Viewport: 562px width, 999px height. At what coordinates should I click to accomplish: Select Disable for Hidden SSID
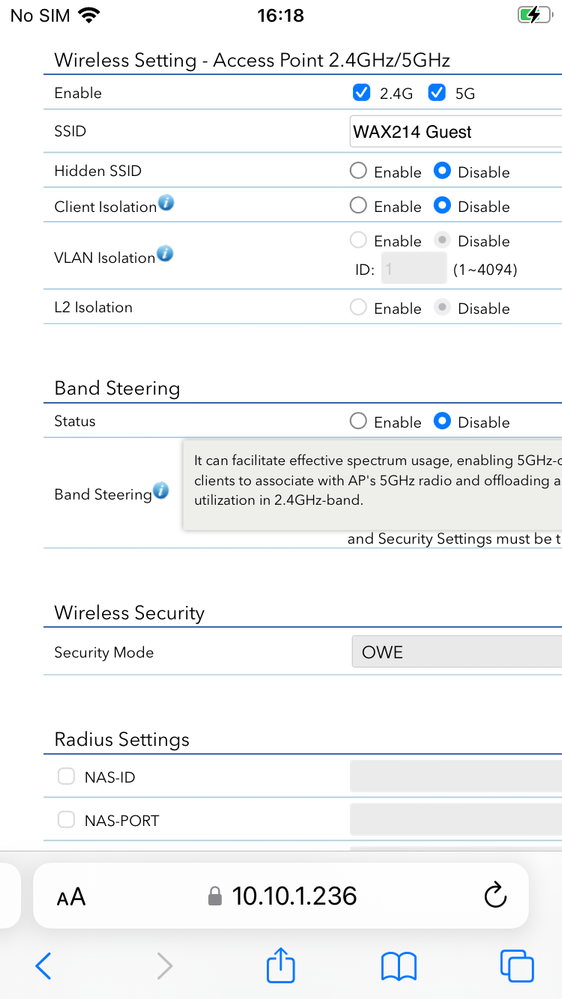point(442,171)
